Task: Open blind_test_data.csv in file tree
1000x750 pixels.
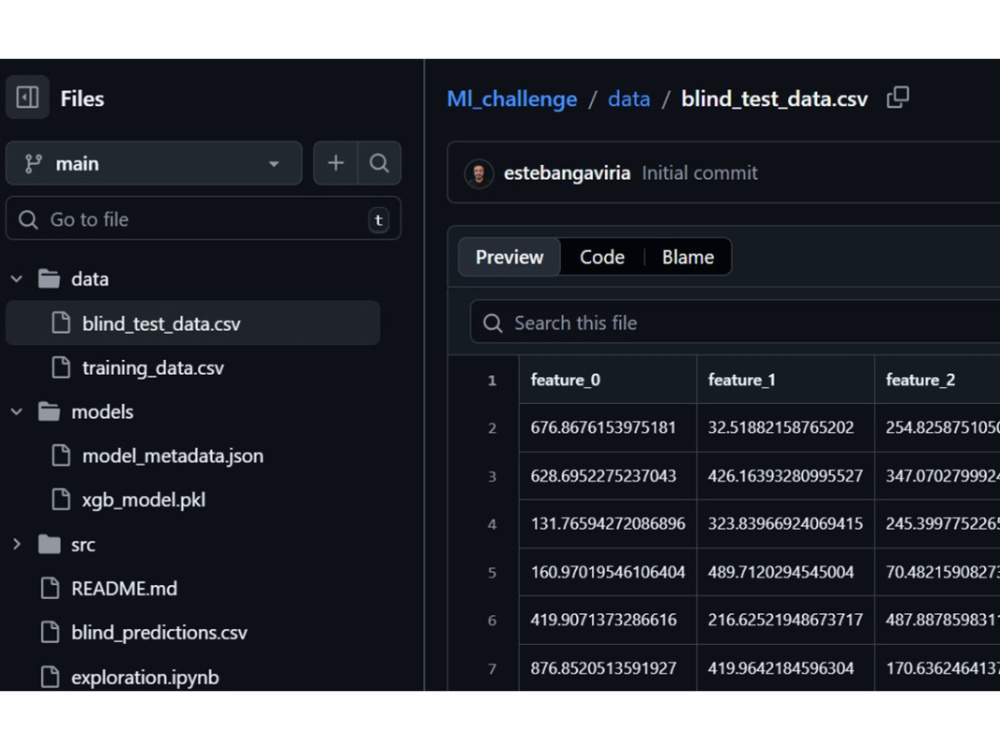Action: (x=193, y=323)
